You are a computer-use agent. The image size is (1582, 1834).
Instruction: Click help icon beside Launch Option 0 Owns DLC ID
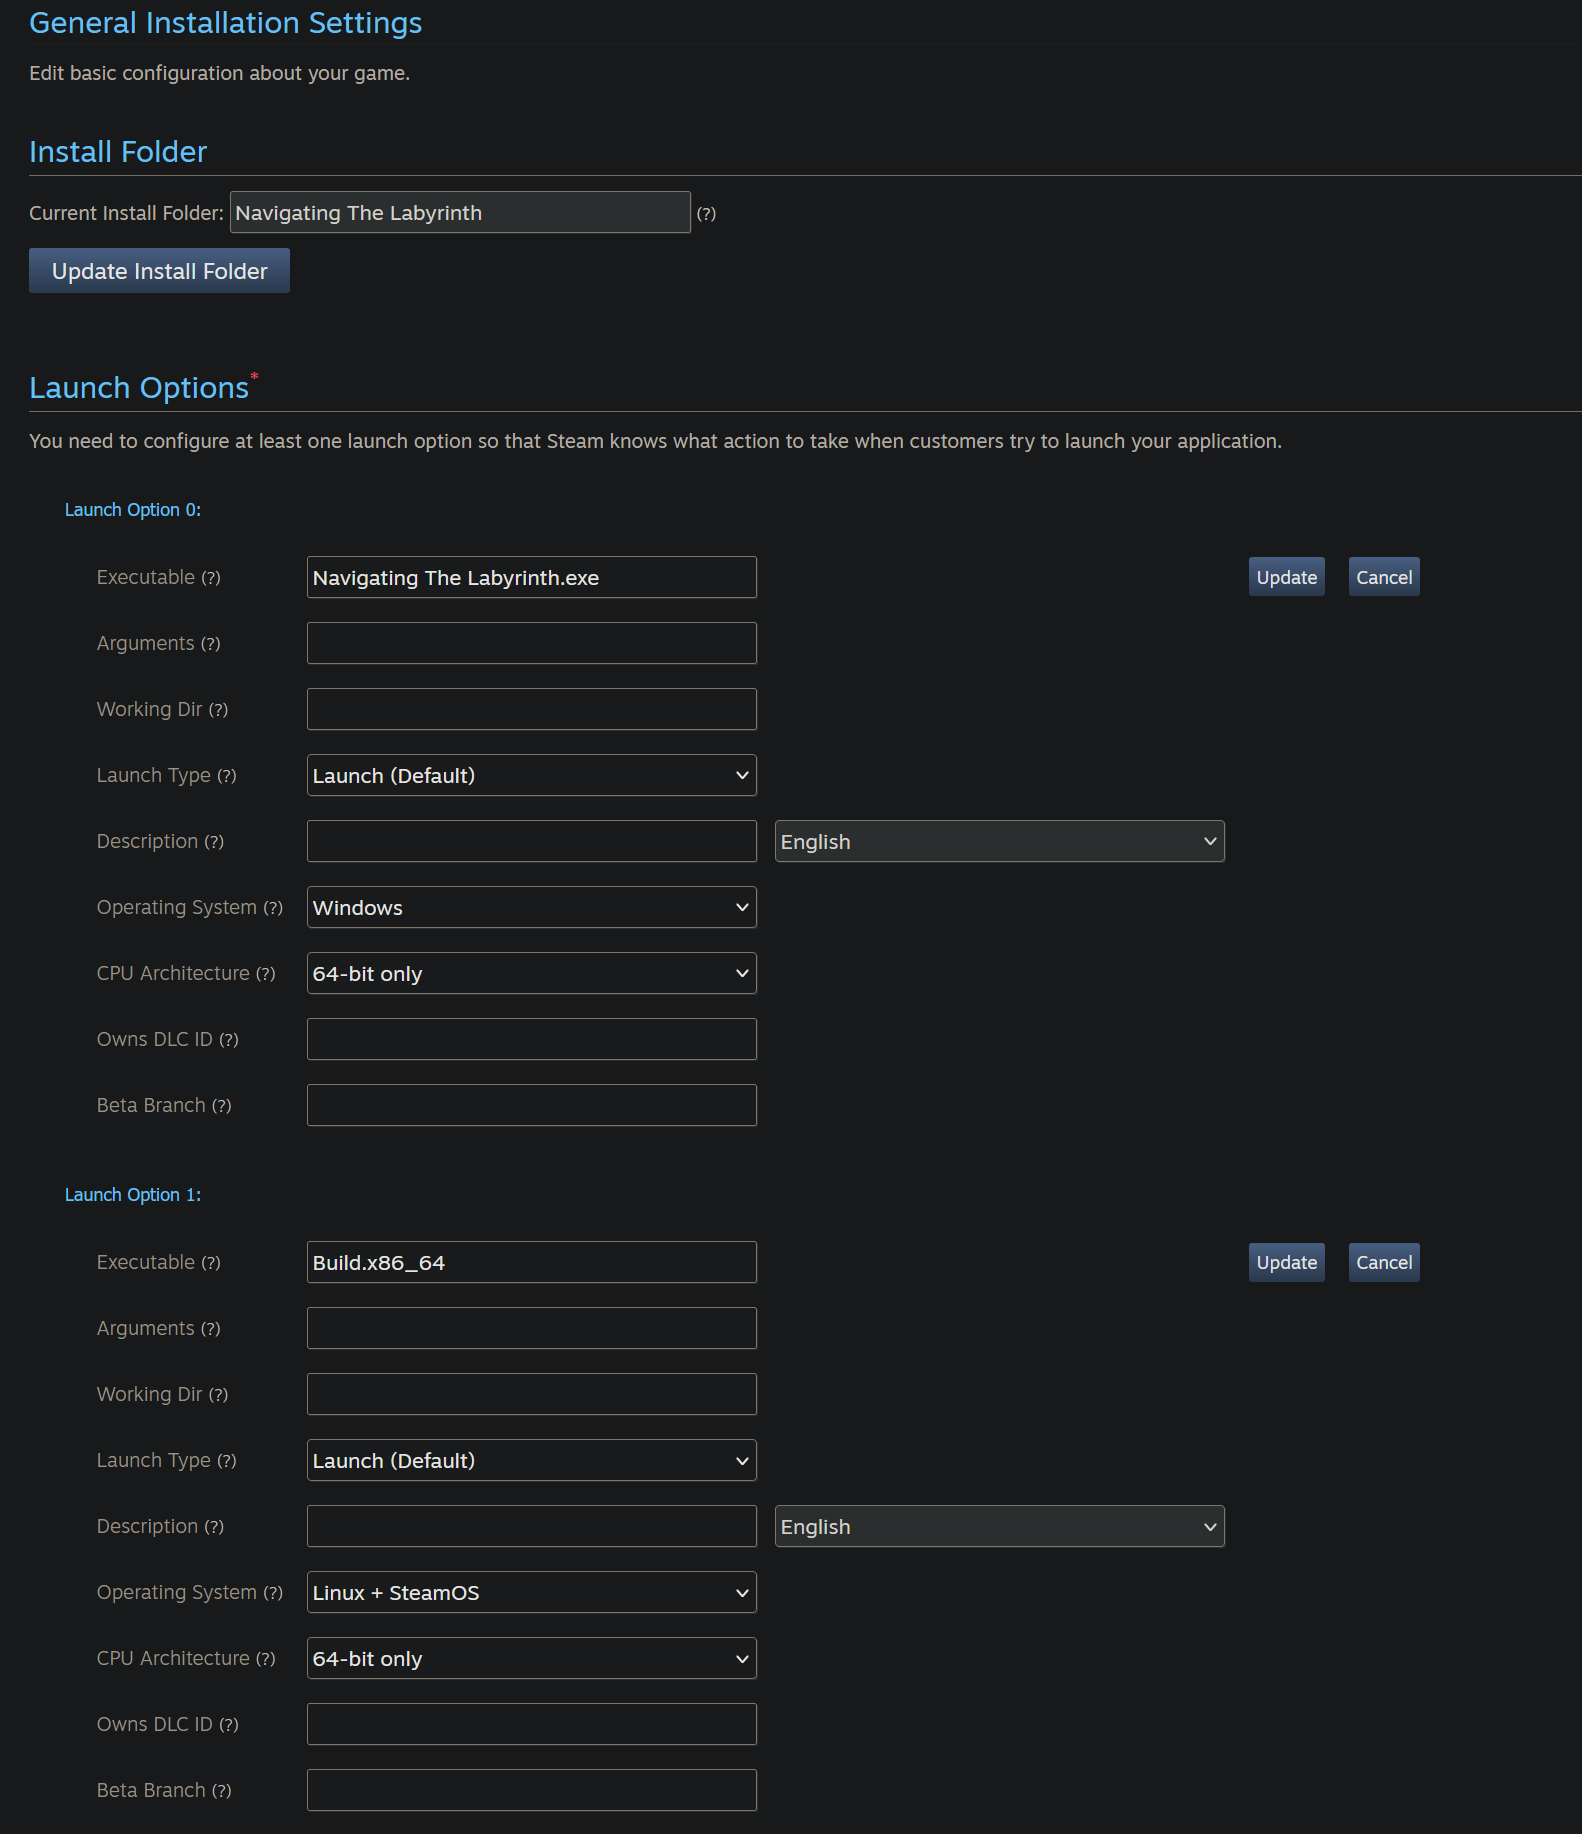click(x=229, y=1040)
